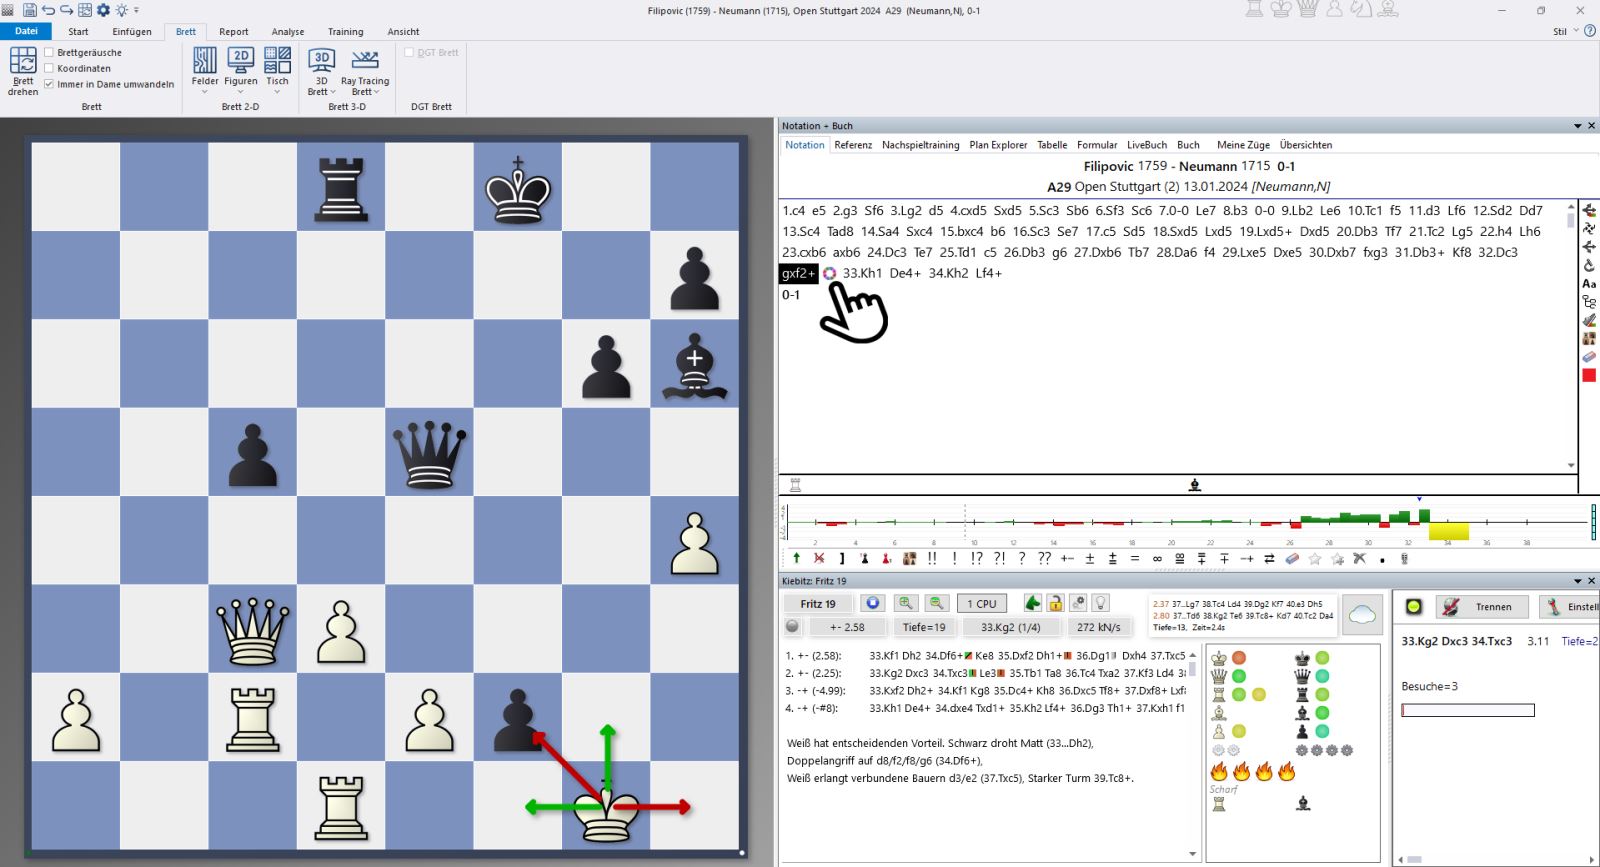Open the Referenz tab in notation pane

pyautogui.click(x=853, y=145)
